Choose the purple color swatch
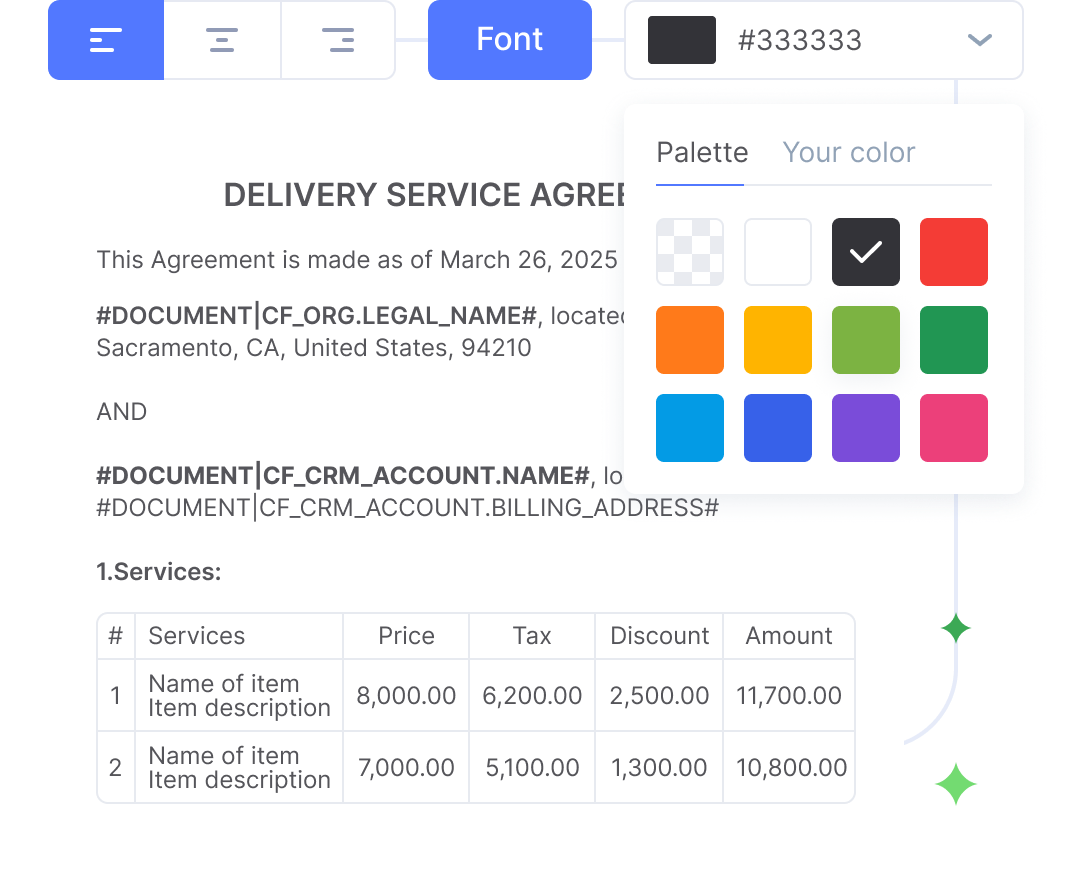1072x878 pixels. (866, 428)
